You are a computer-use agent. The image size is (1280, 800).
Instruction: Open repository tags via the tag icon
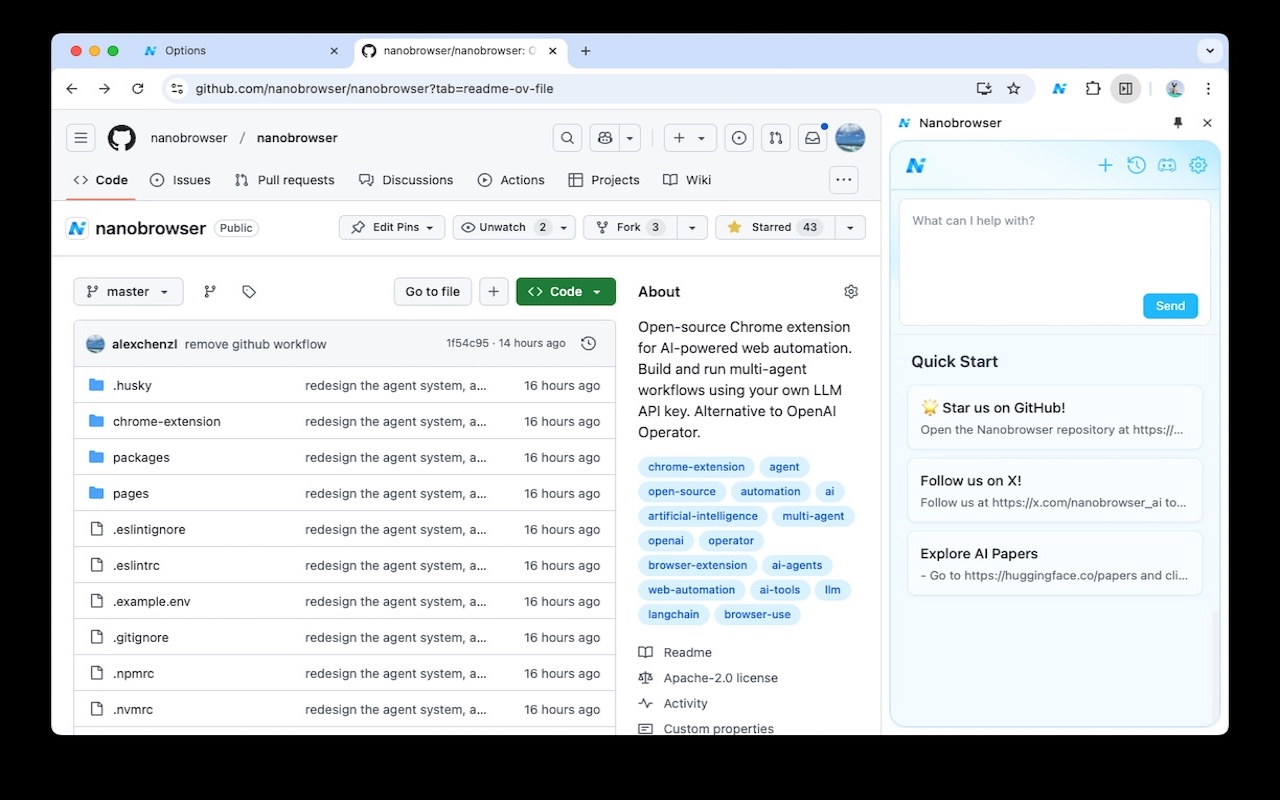tap(248, 291)
